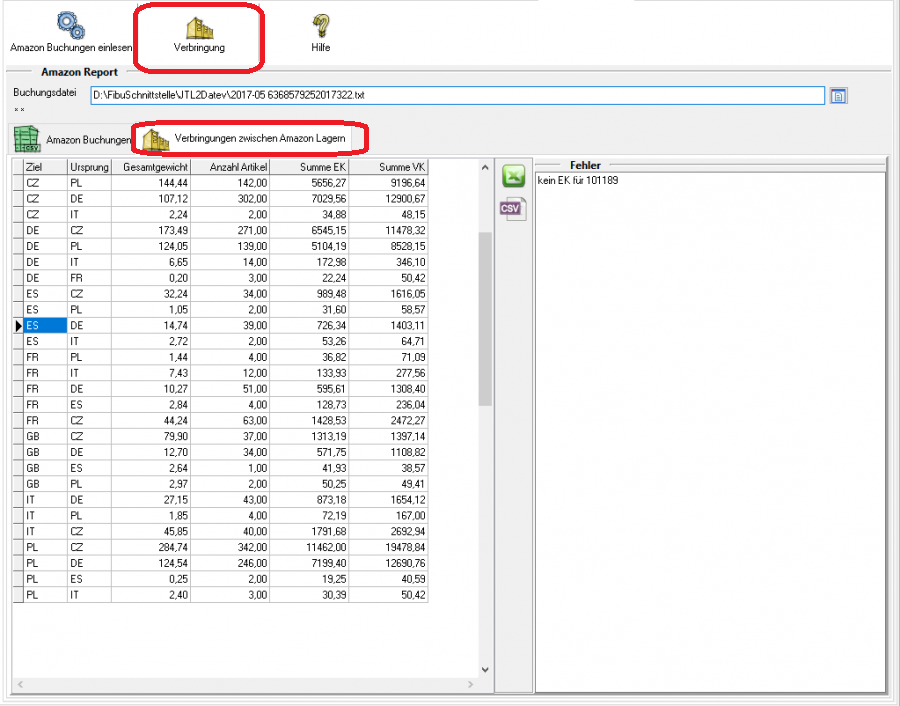
Task: Sort by Ziel column header
Action: (x=45, y=167)
